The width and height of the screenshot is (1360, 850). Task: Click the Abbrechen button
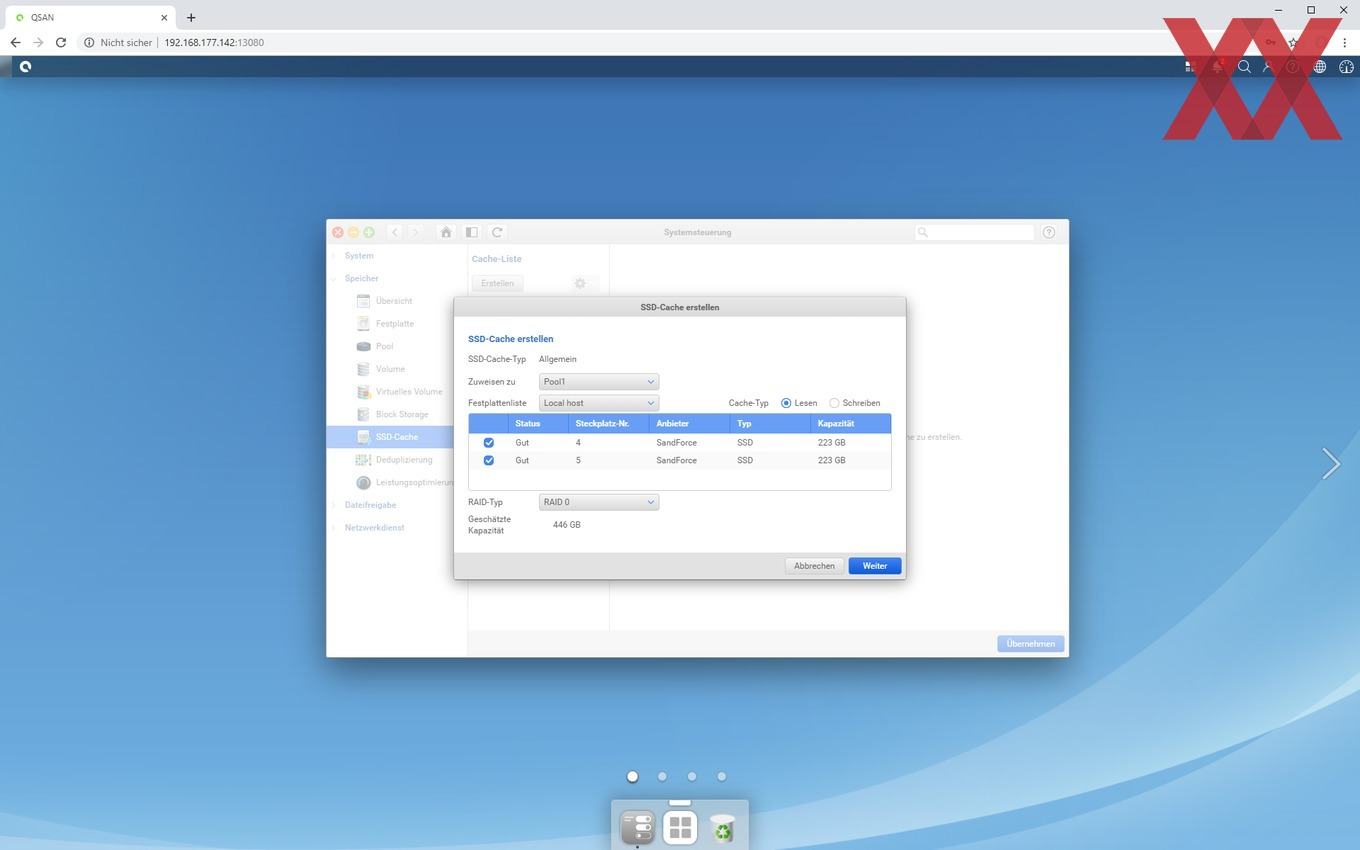tap(814, 566)
